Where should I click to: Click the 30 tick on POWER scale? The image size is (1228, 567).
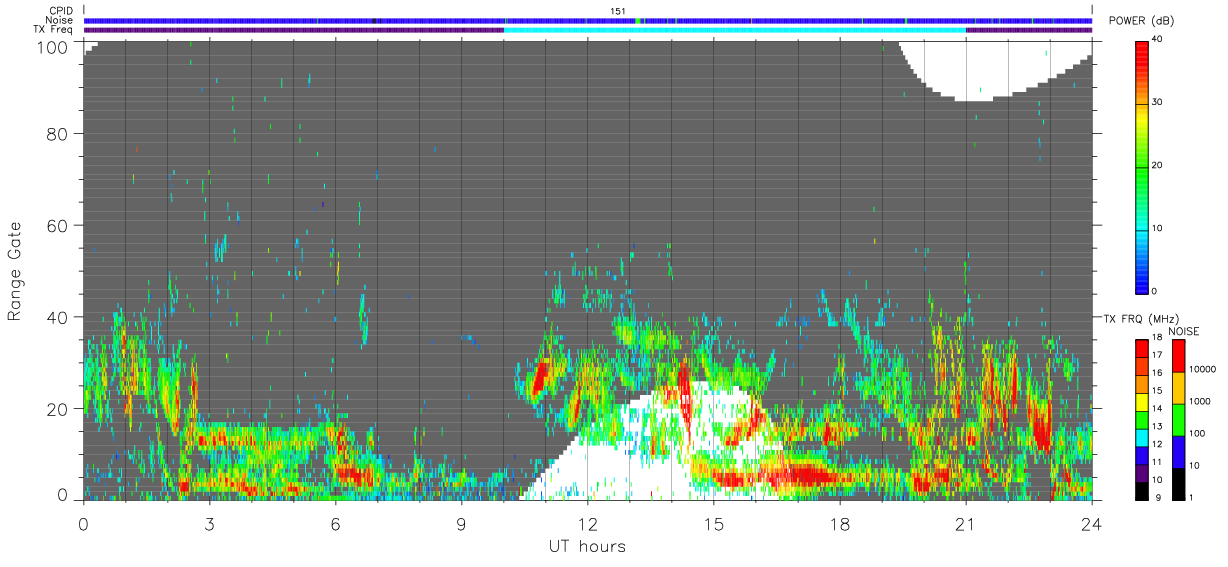1158,102
